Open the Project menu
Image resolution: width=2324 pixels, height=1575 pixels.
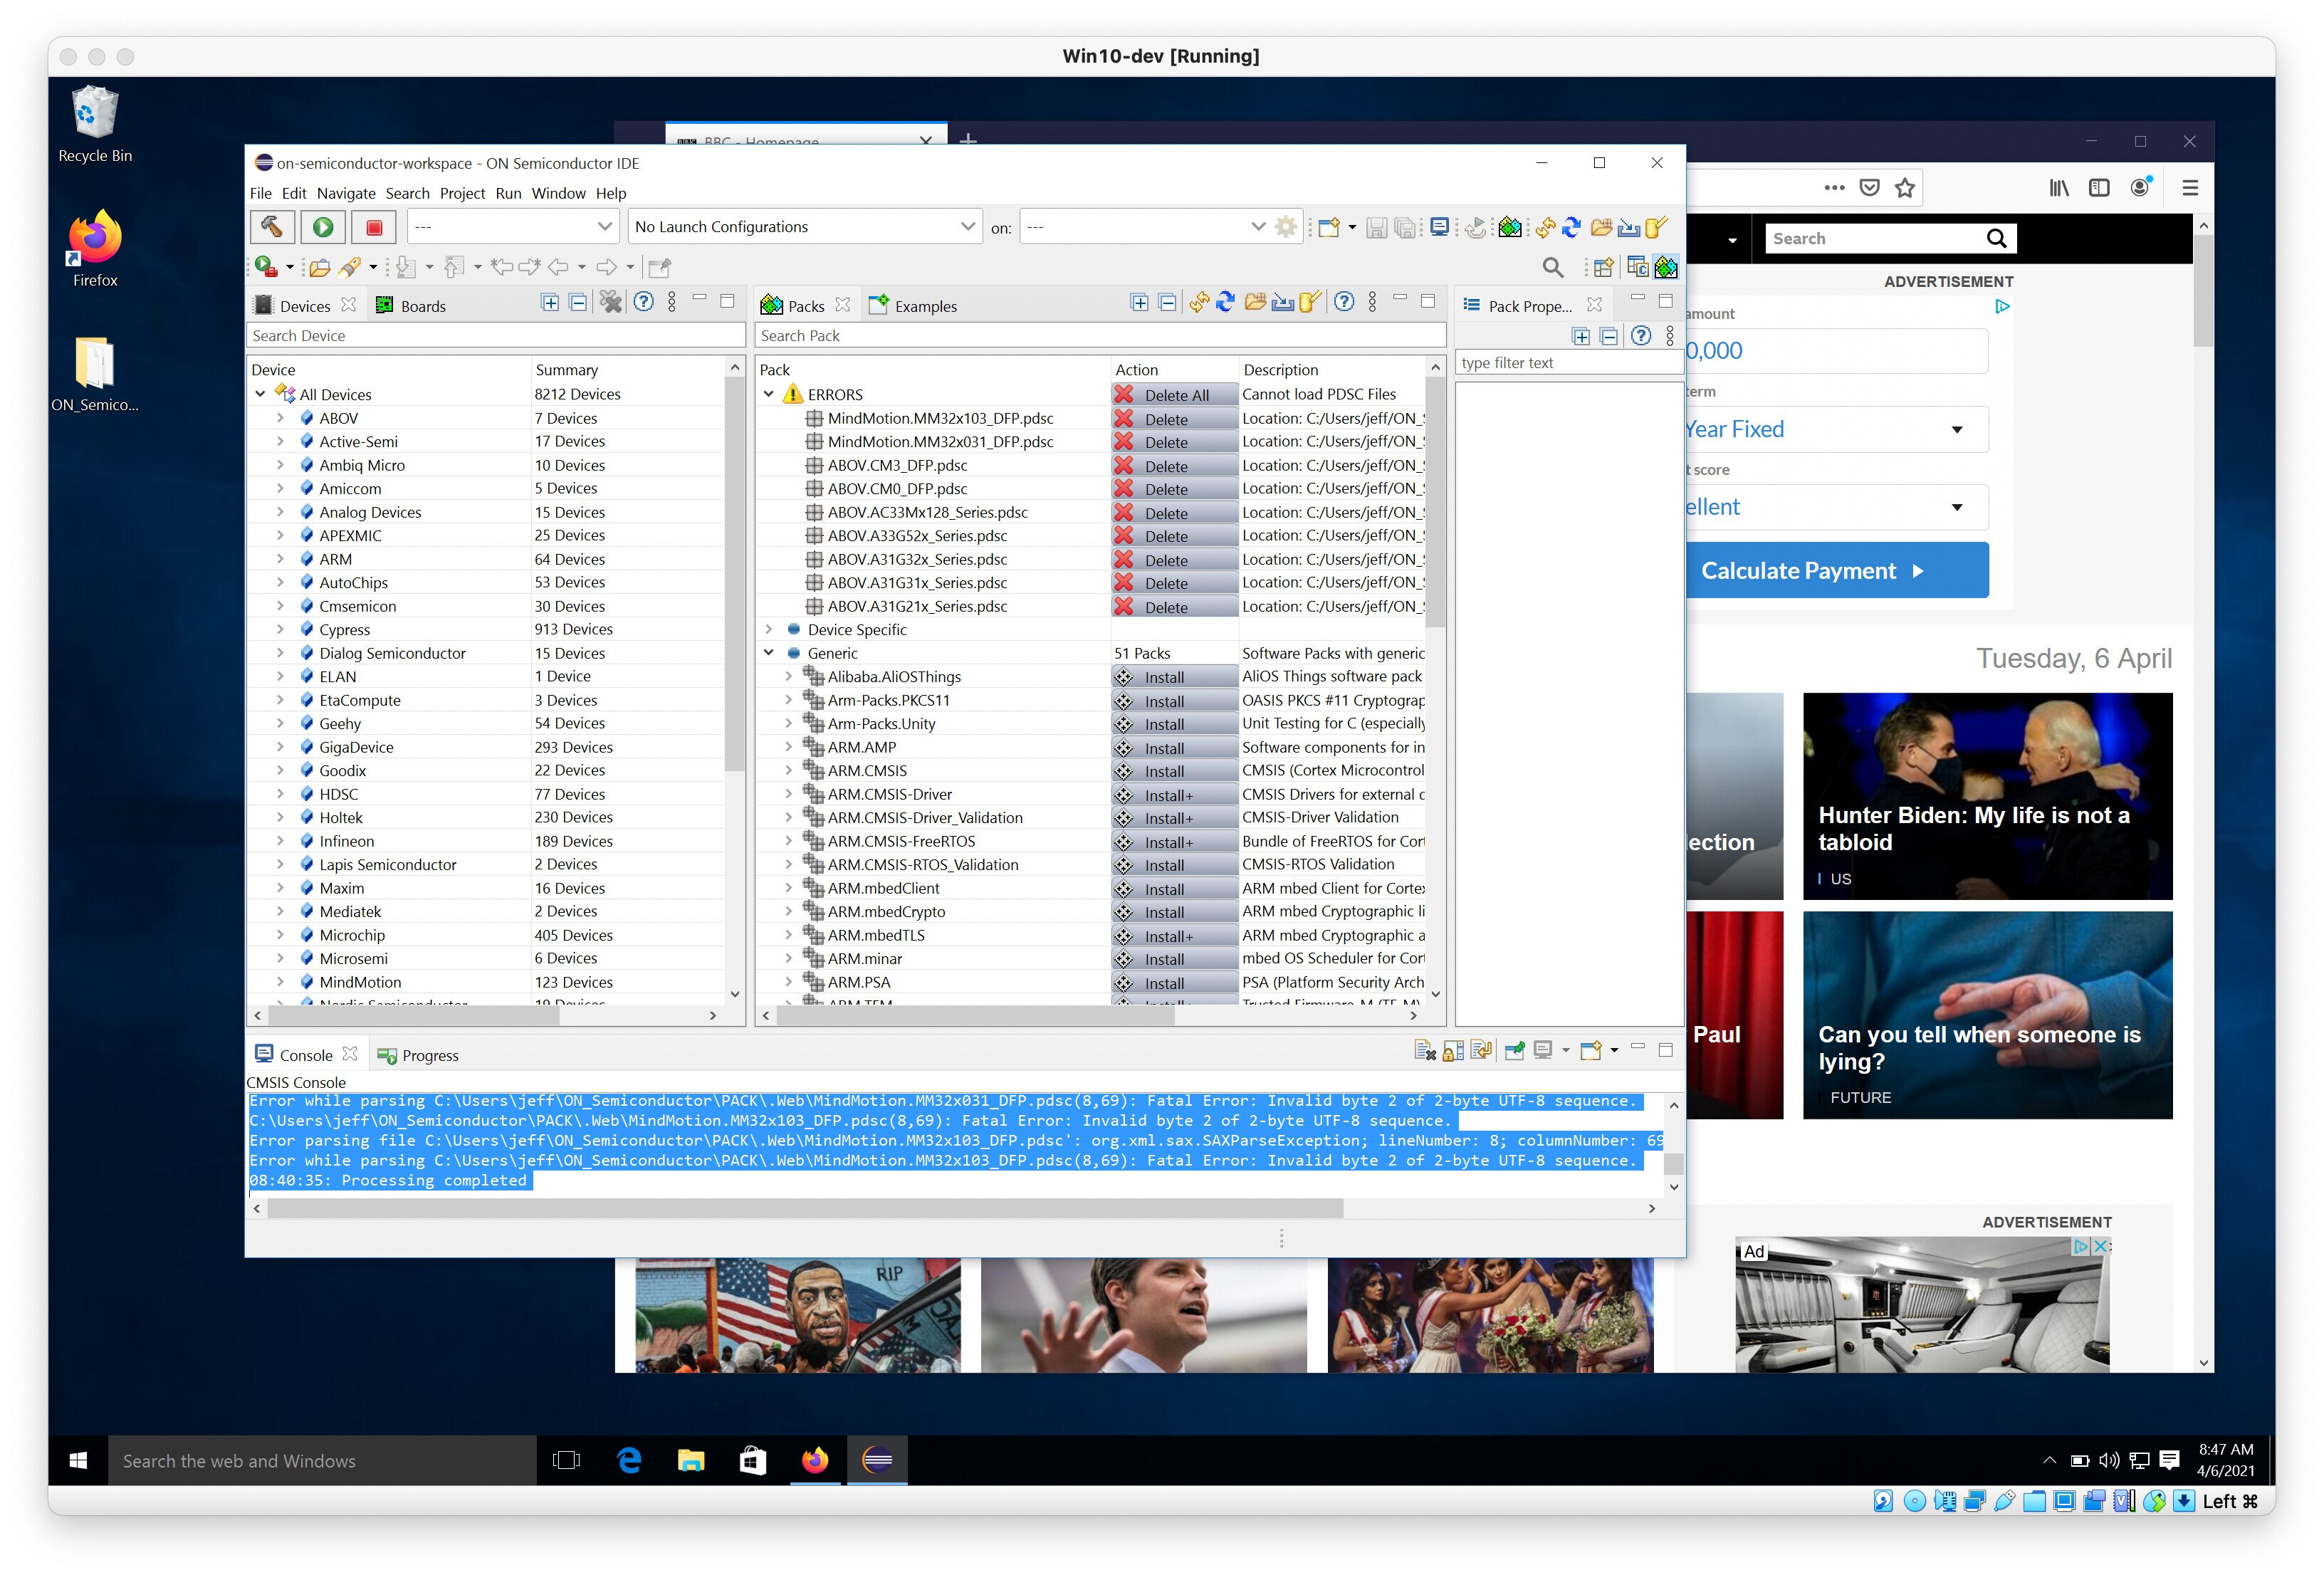click(x=462, y=193)
